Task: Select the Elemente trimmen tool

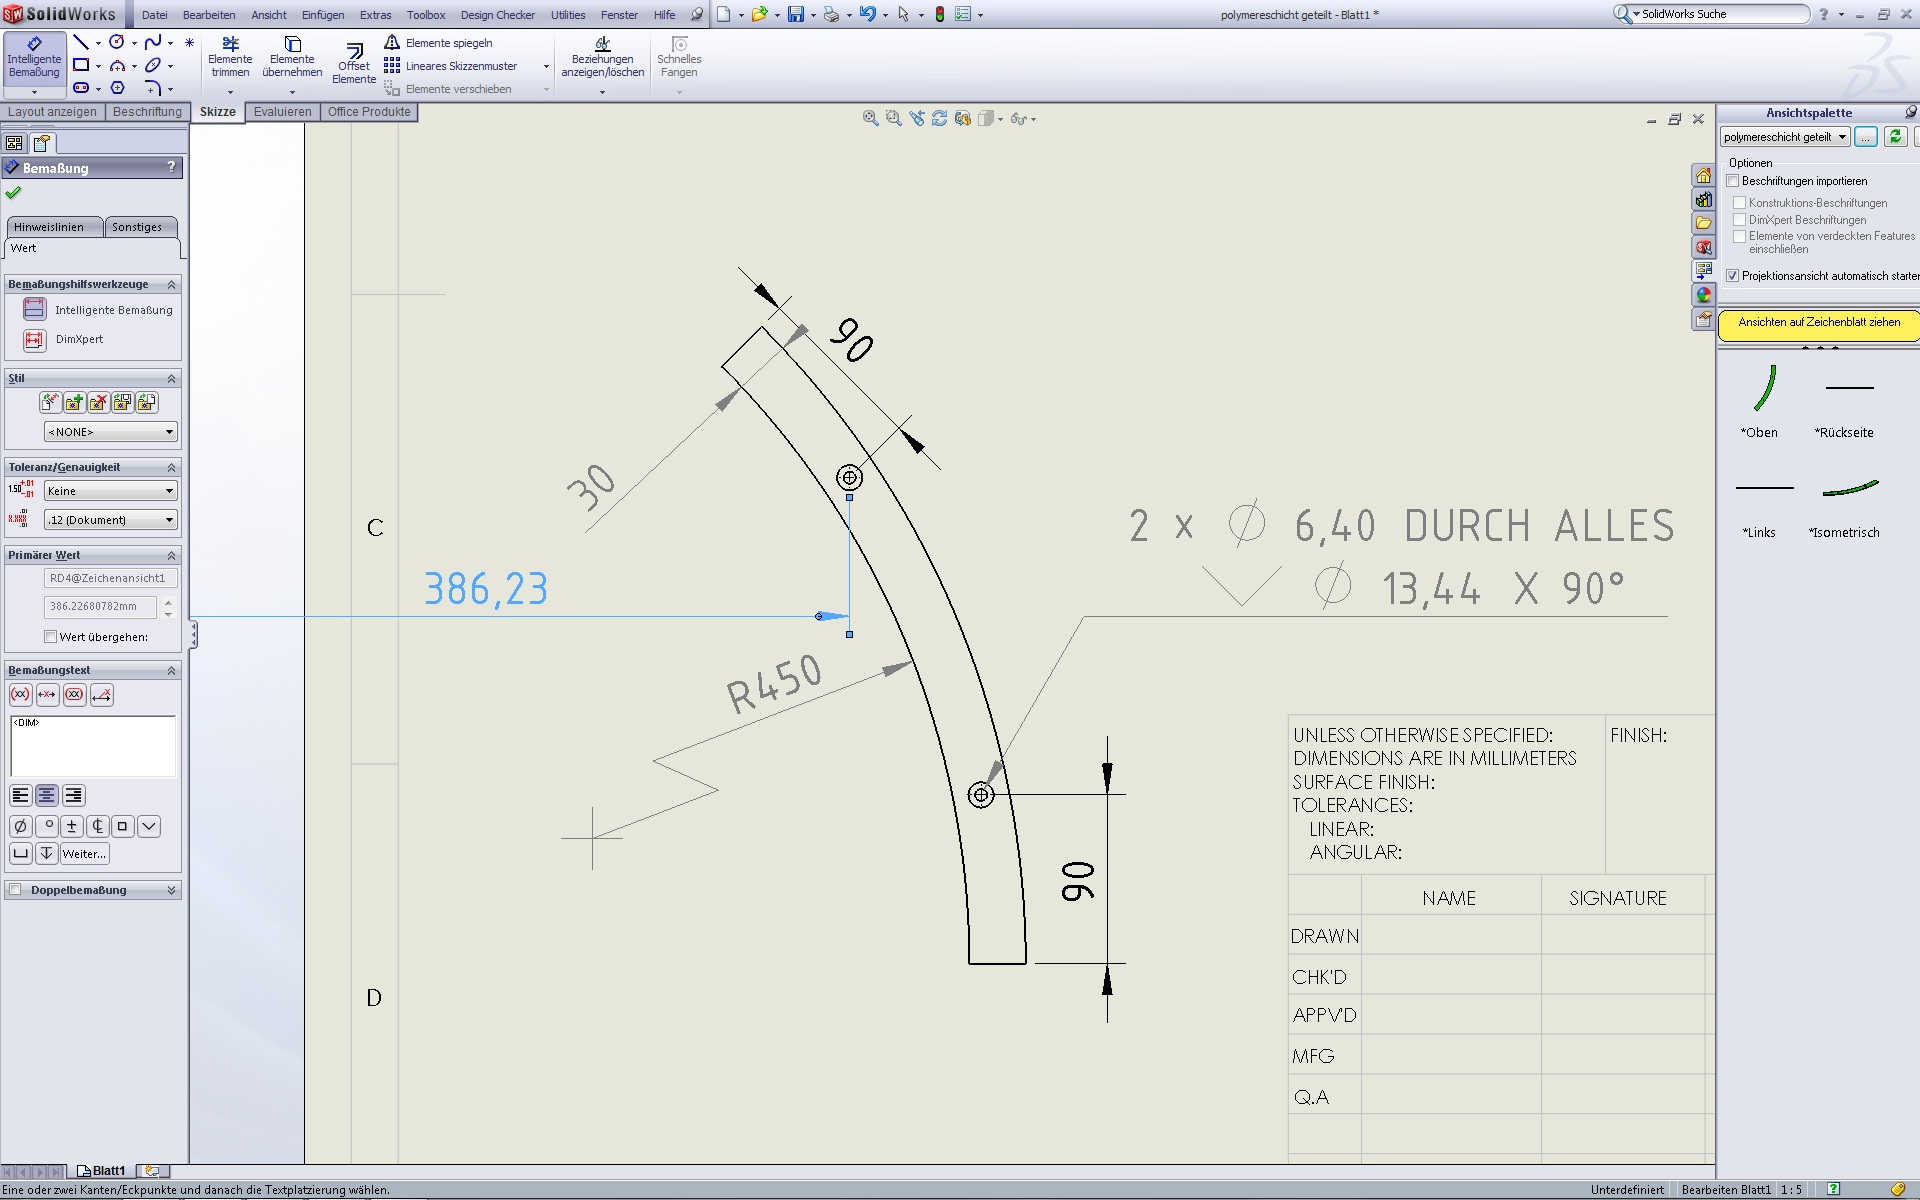Action: [x=230, y=57]
